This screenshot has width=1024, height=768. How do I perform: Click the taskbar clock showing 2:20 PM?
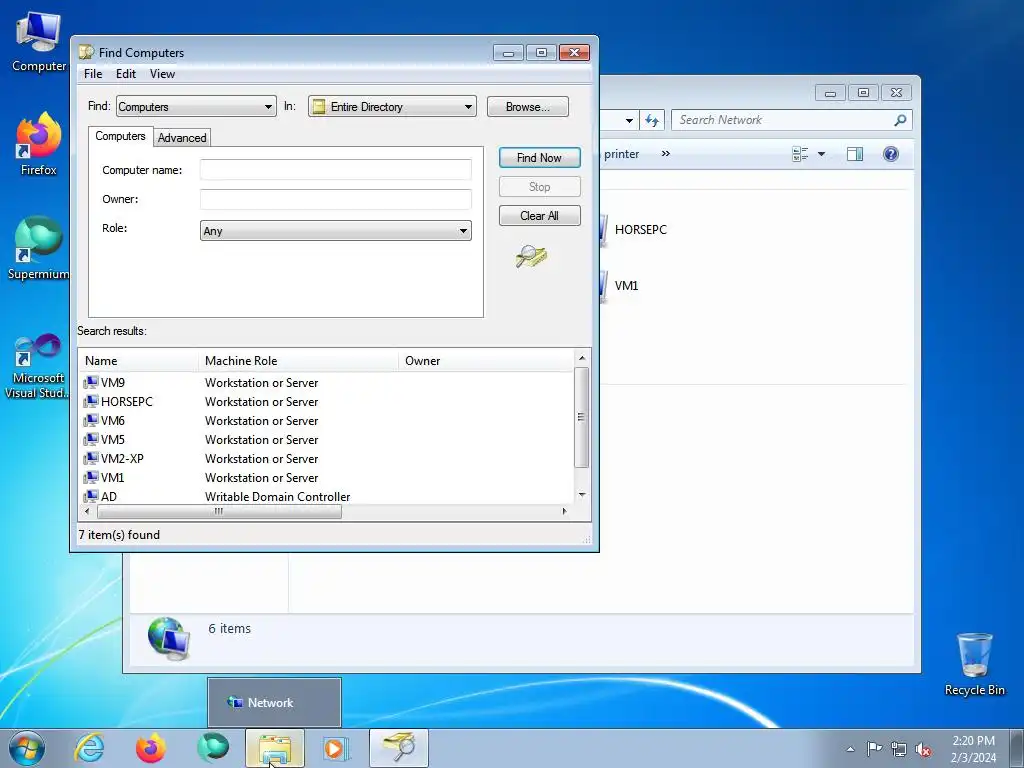click(973, 749)
